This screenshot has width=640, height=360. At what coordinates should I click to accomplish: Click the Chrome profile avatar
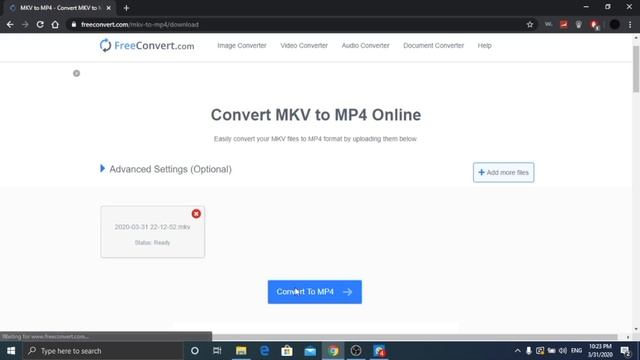(x=615, y=24)
